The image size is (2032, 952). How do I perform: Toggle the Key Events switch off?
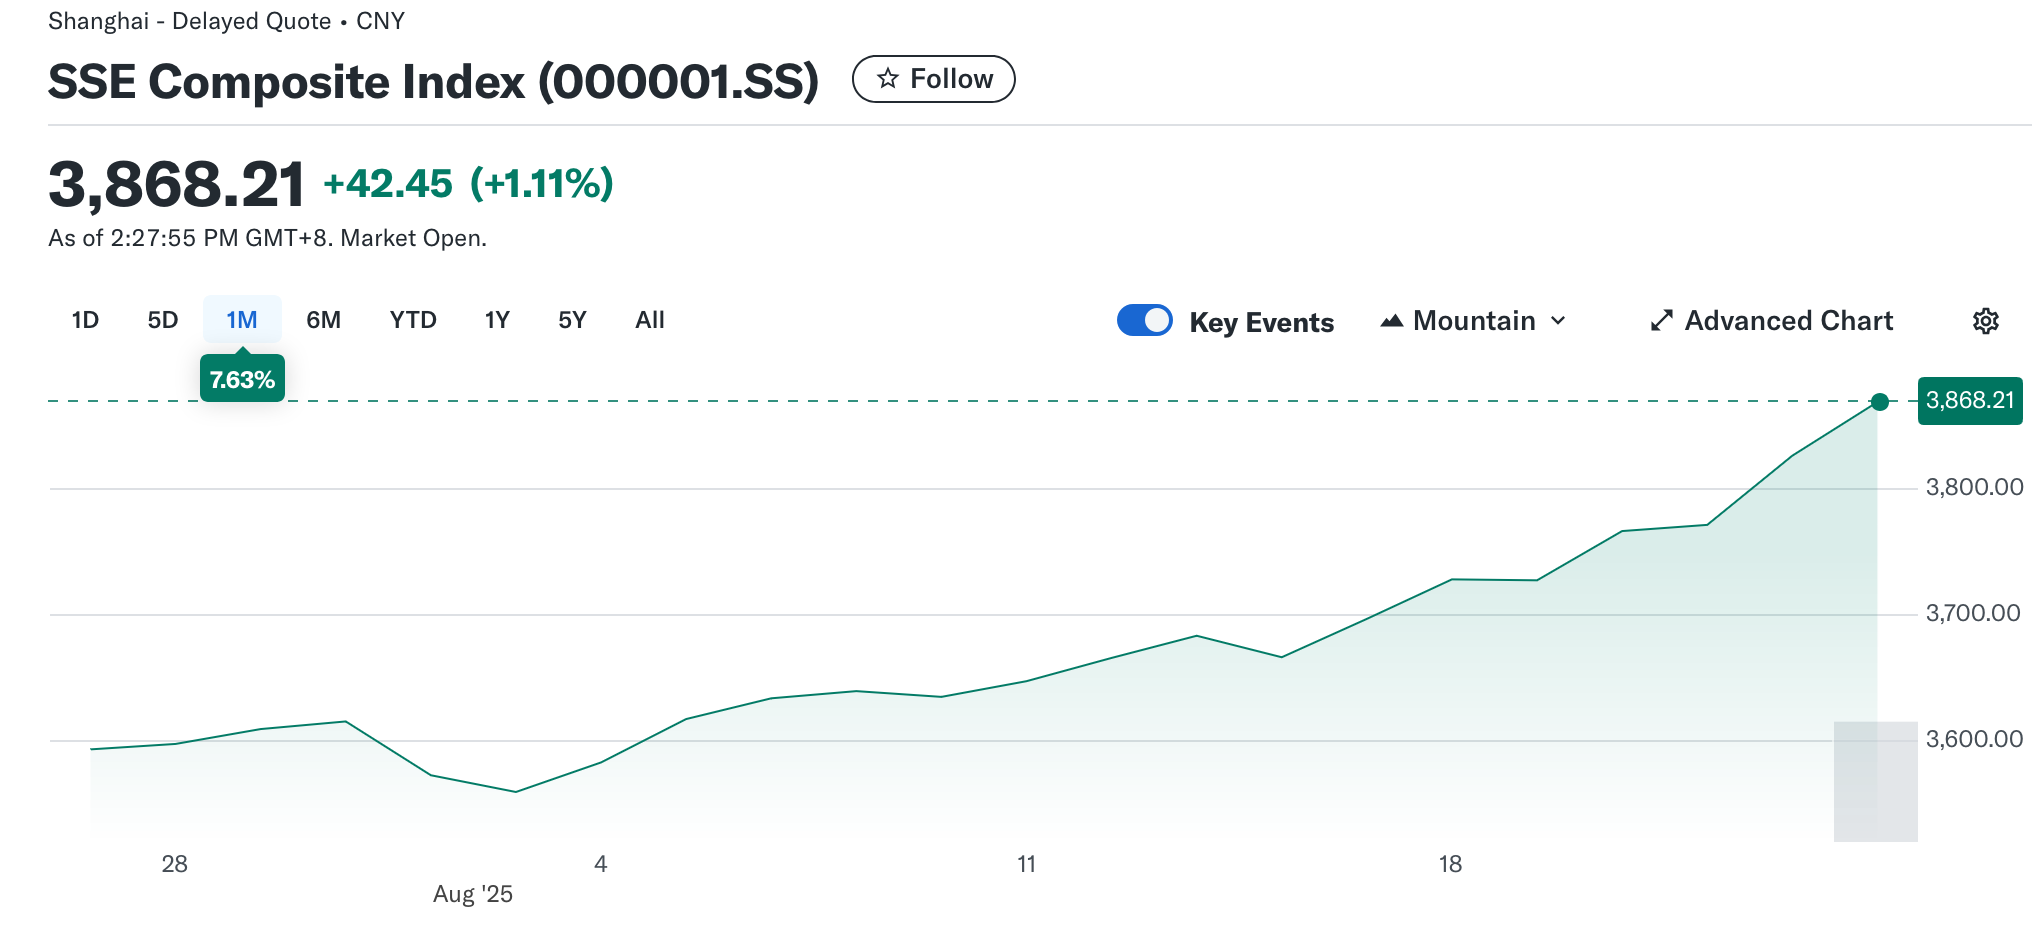[x=1144, y=320]
